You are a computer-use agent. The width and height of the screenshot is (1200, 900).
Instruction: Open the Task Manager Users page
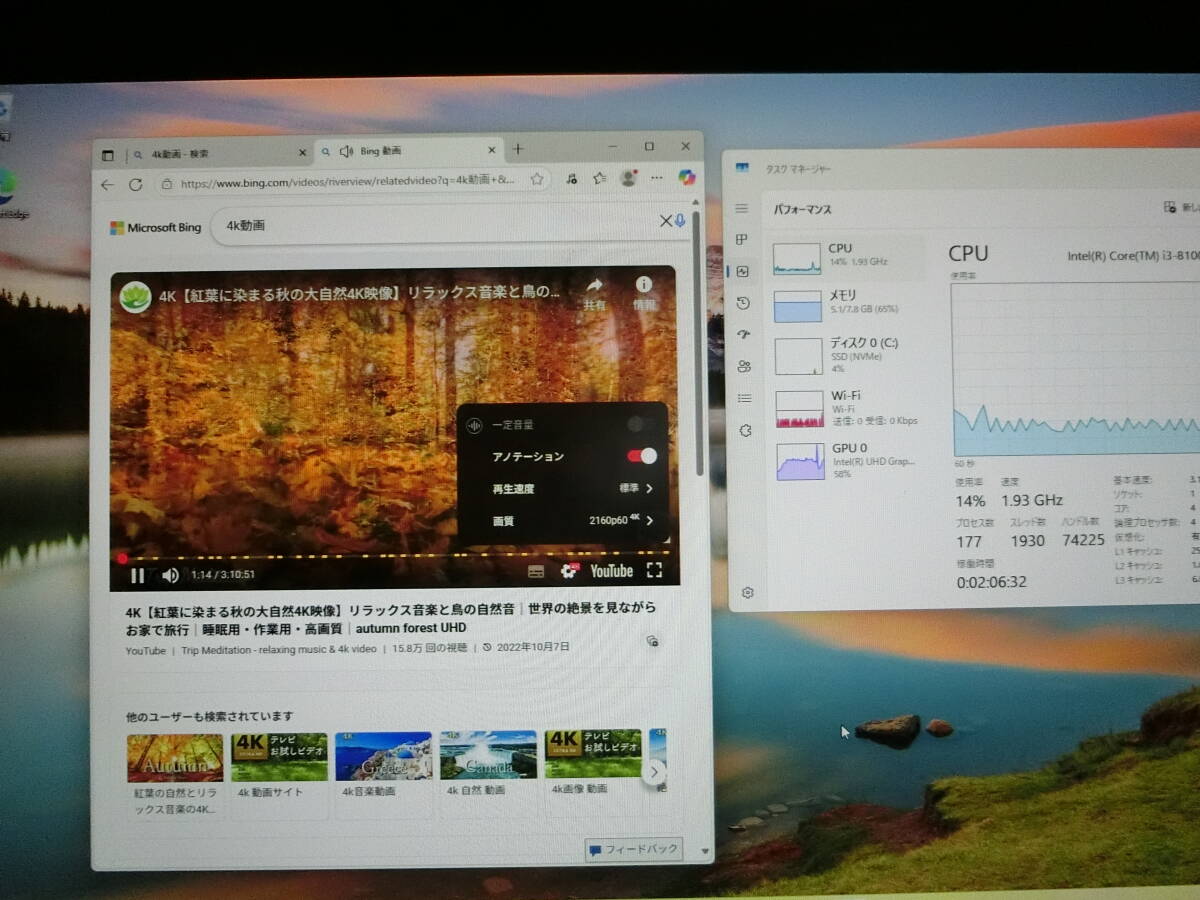[743, 366]
